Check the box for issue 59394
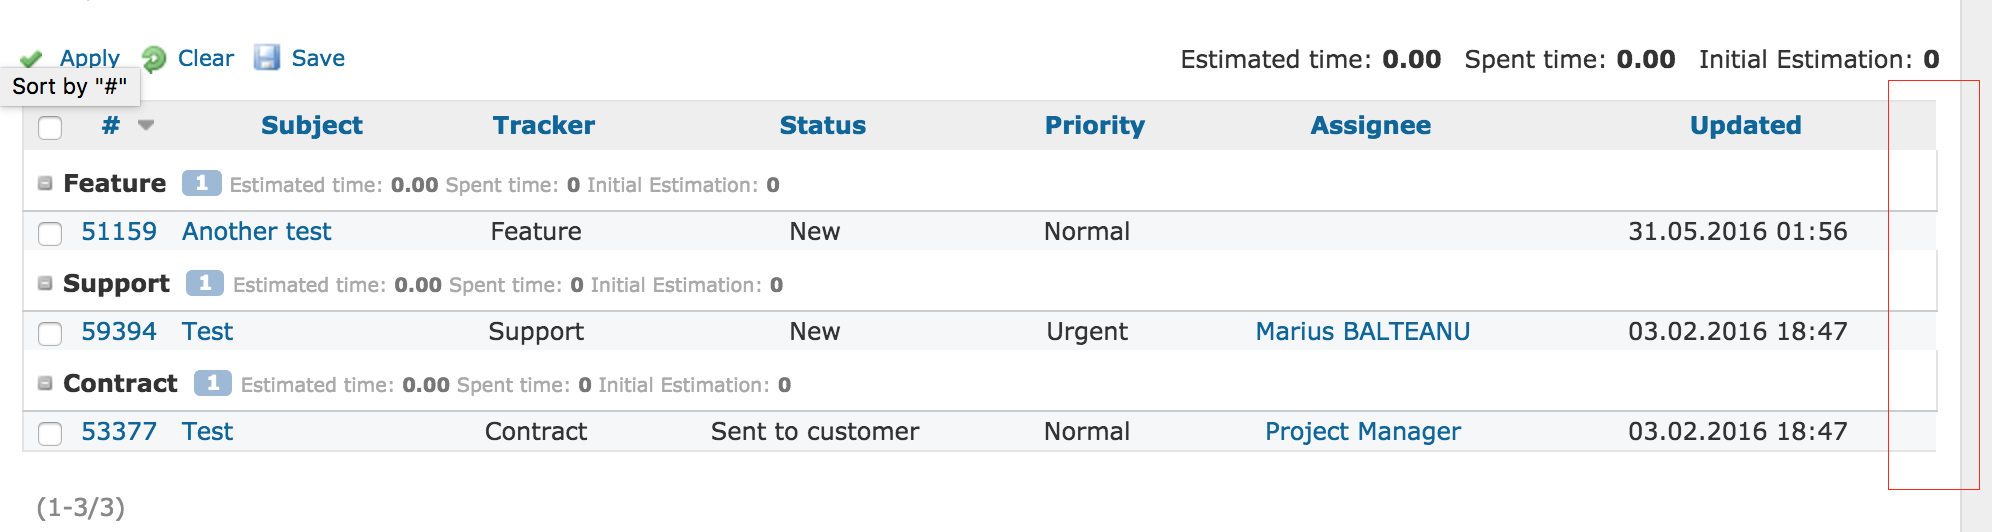The image size is (1992, 532). pyautogui.click(x=50, y=333)
